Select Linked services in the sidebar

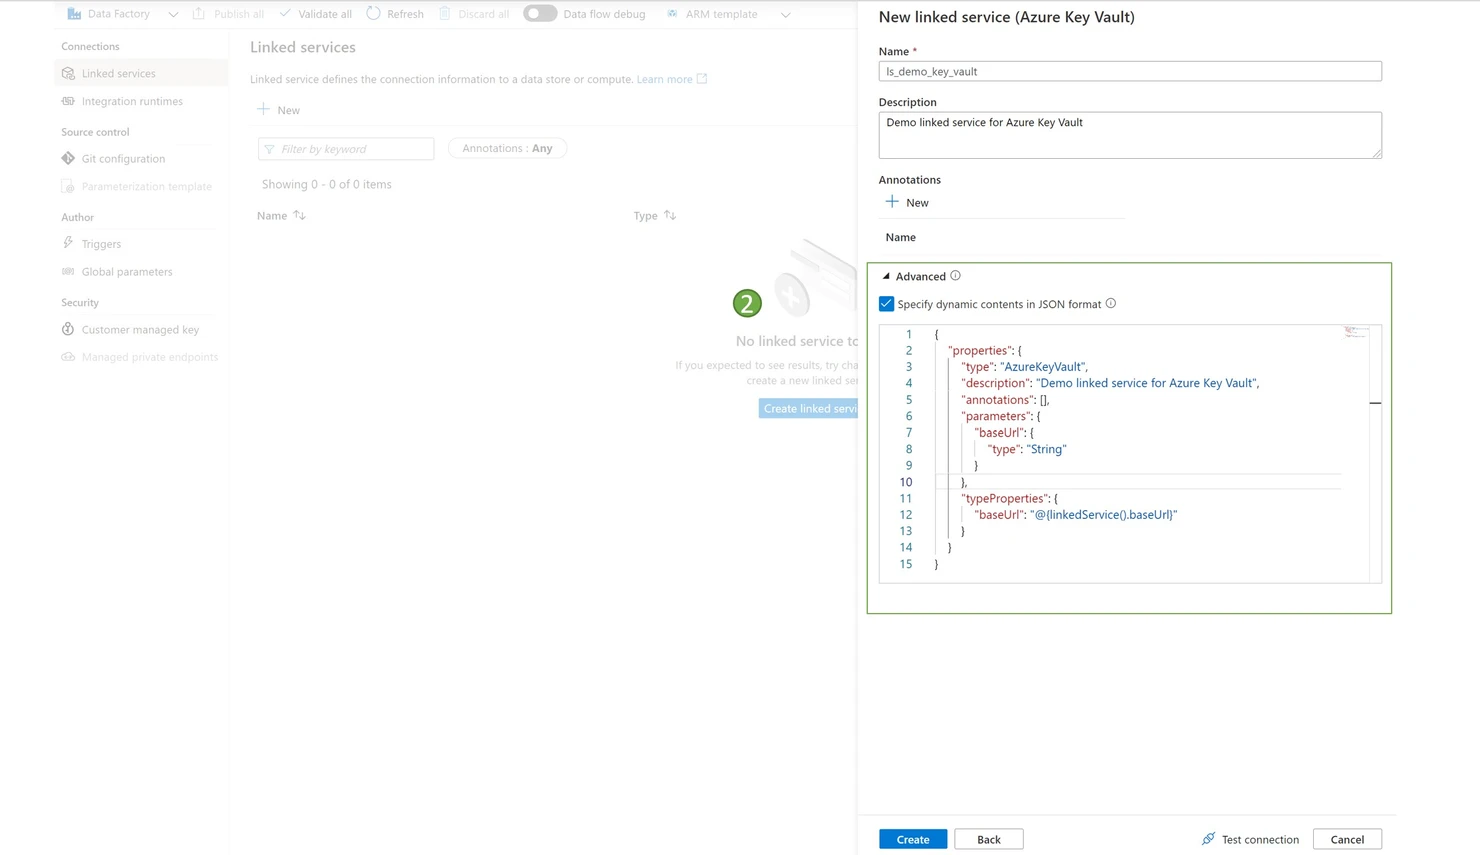coord(141,73)
